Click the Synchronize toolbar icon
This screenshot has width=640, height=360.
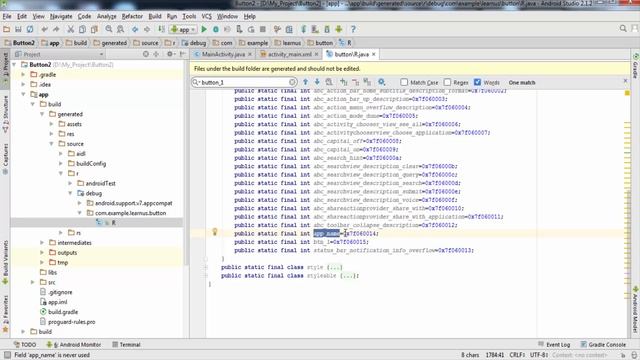[x=30, y=29]
